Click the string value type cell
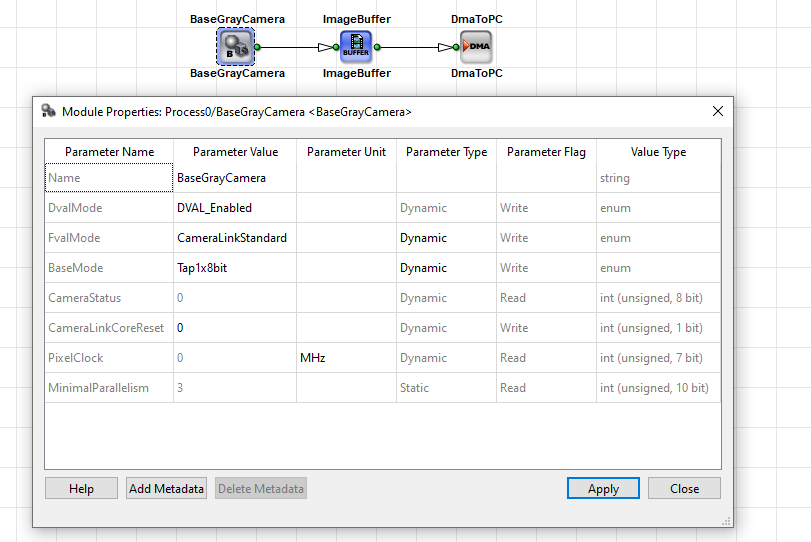 point(658,178)
